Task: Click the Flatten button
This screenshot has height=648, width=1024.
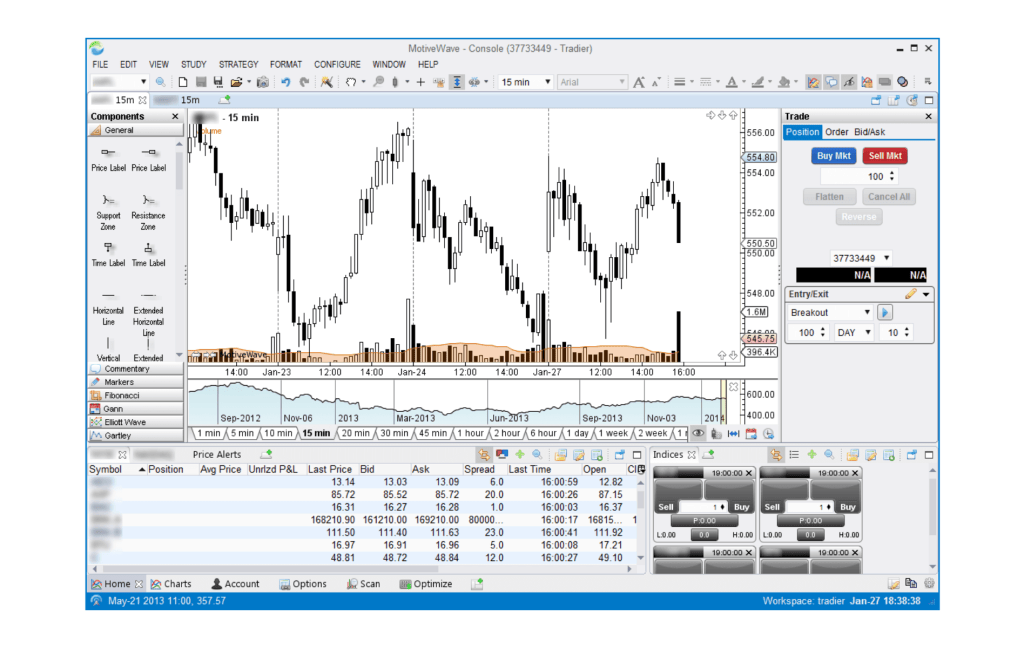Action: point(829,197)
